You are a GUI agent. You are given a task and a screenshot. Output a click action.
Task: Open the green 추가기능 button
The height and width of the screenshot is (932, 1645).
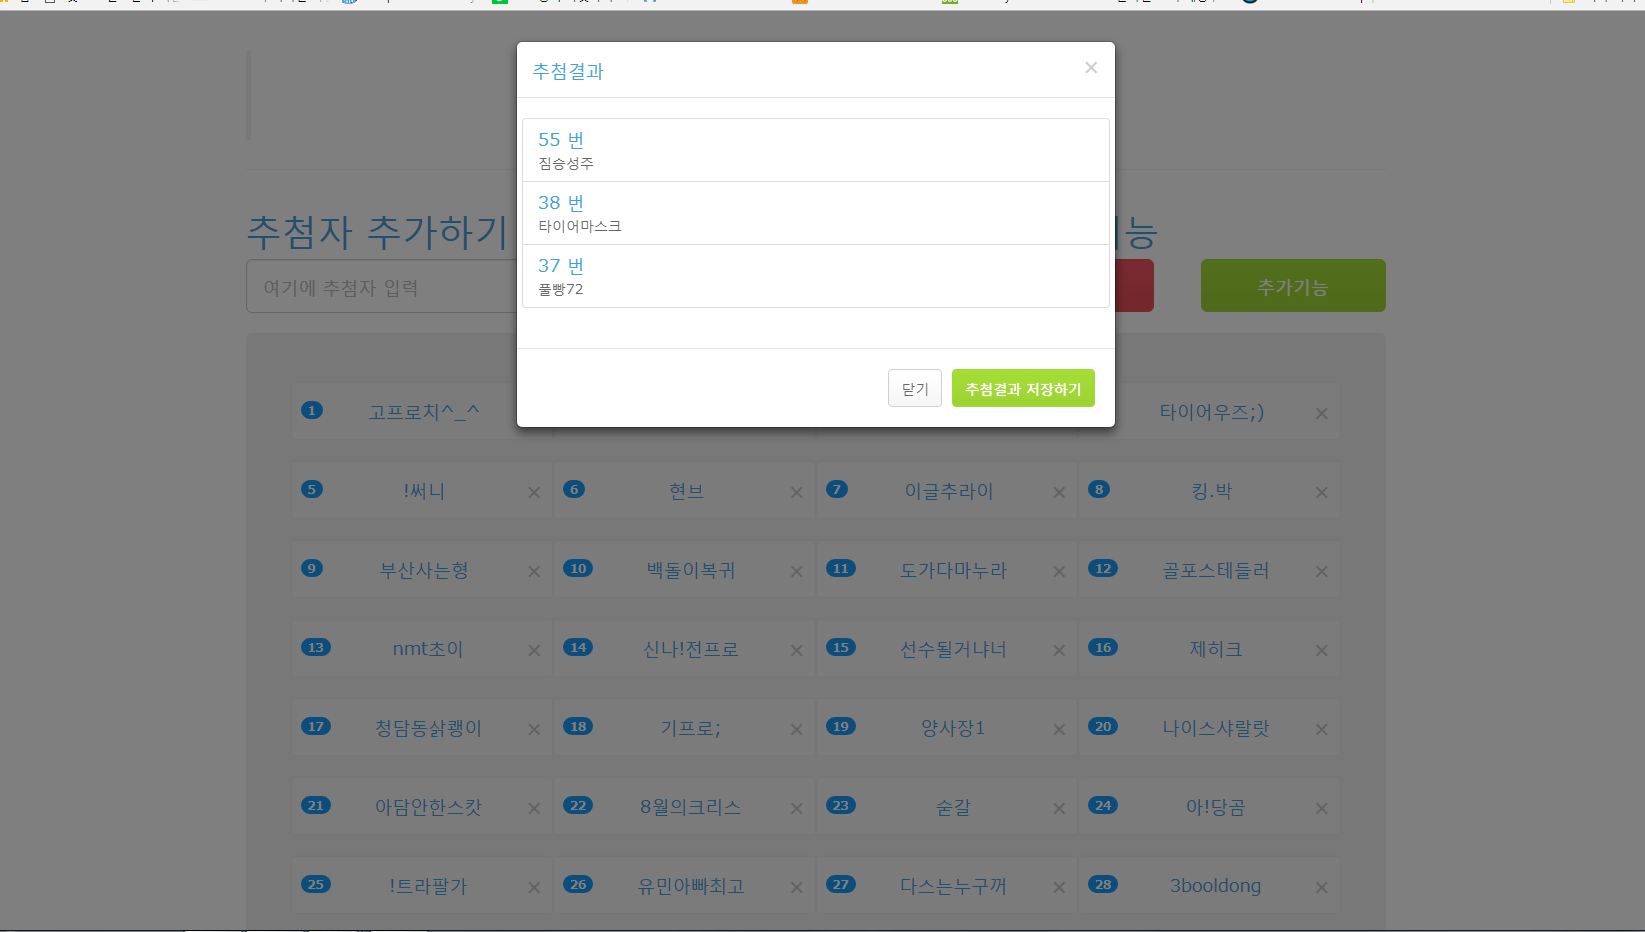tap(1292, 287)
